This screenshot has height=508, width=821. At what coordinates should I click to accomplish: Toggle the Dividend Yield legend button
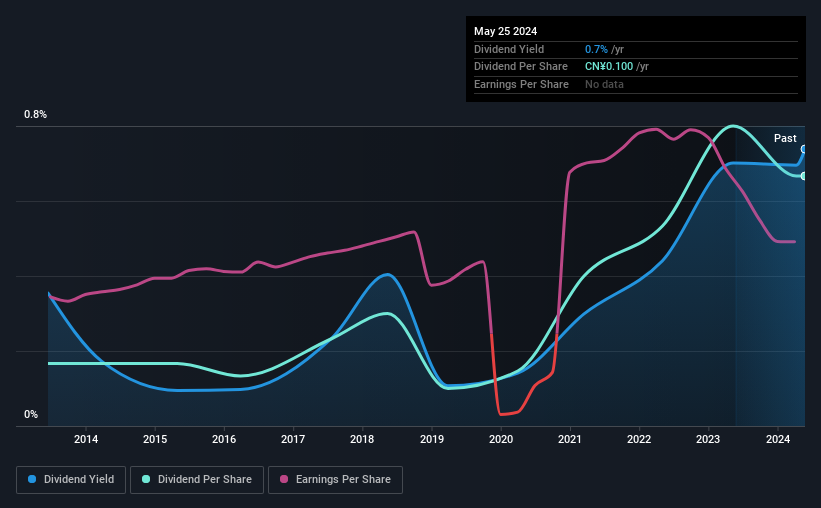[x=71, y=480]
